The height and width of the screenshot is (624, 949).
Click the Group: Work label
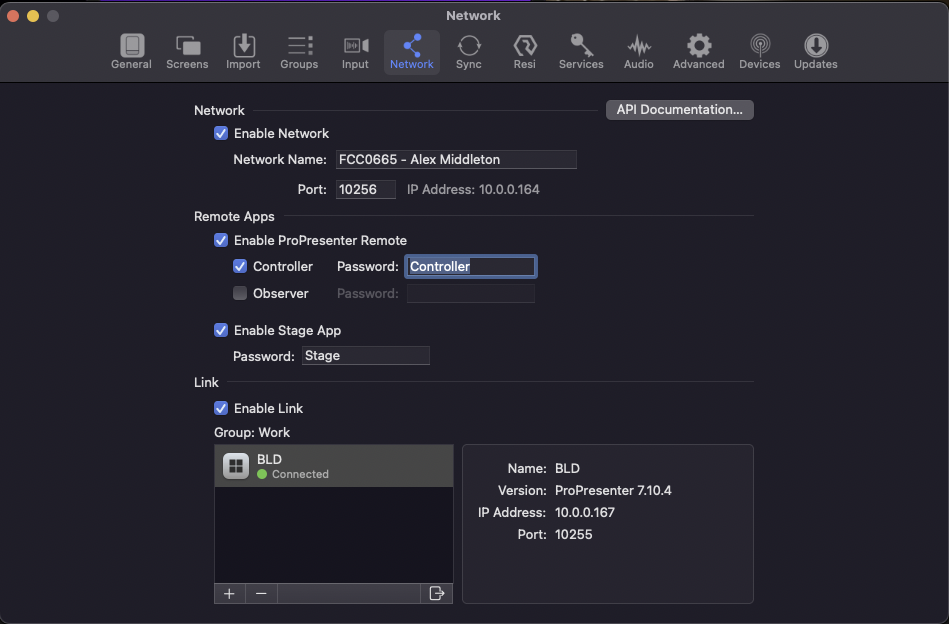(x=252, y=433)
